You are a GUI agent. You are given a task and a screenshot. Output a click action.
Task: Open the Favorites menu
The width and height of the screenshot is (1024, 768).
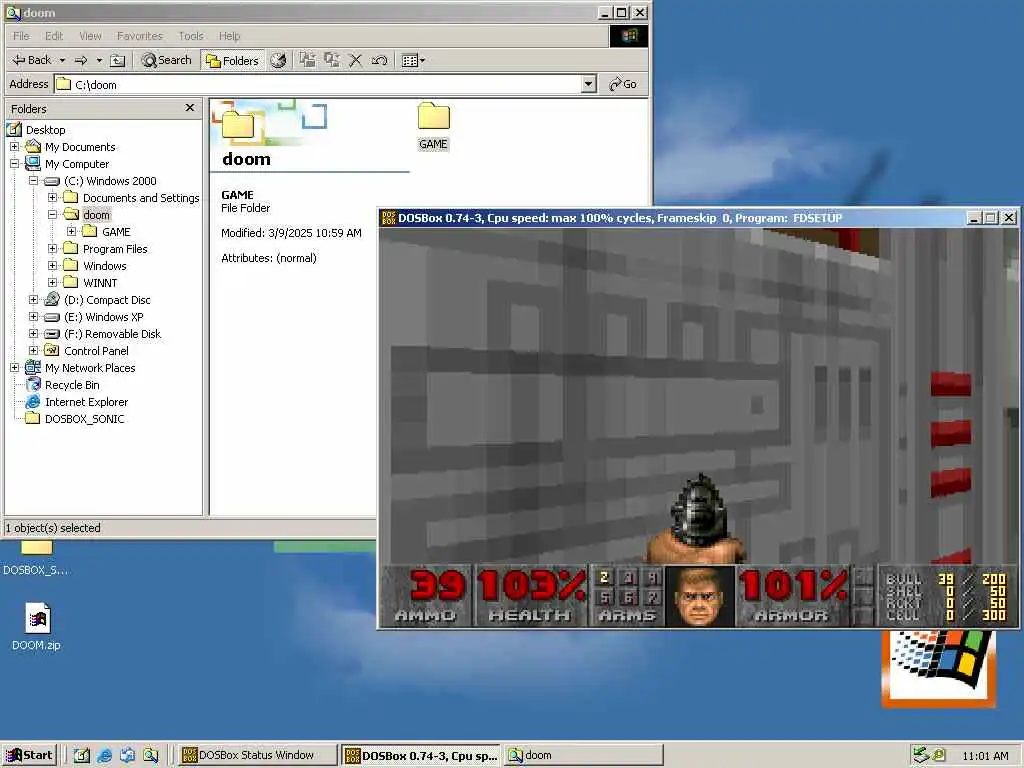point(140,36)
